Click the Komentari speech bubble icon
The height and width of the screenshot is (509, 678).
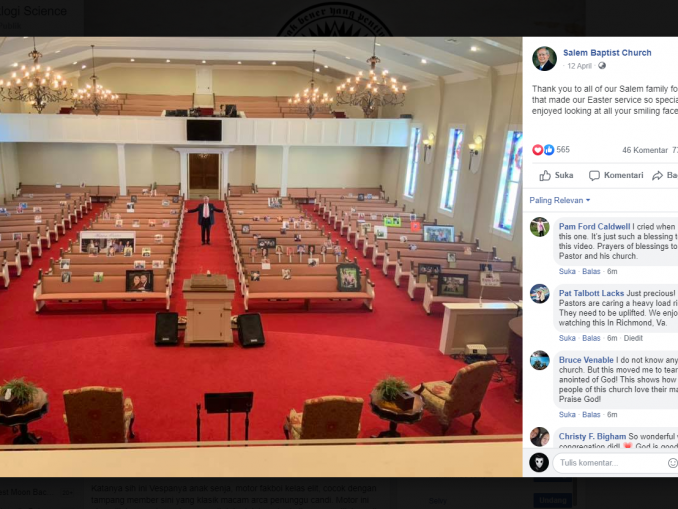[x=594, y=176]
